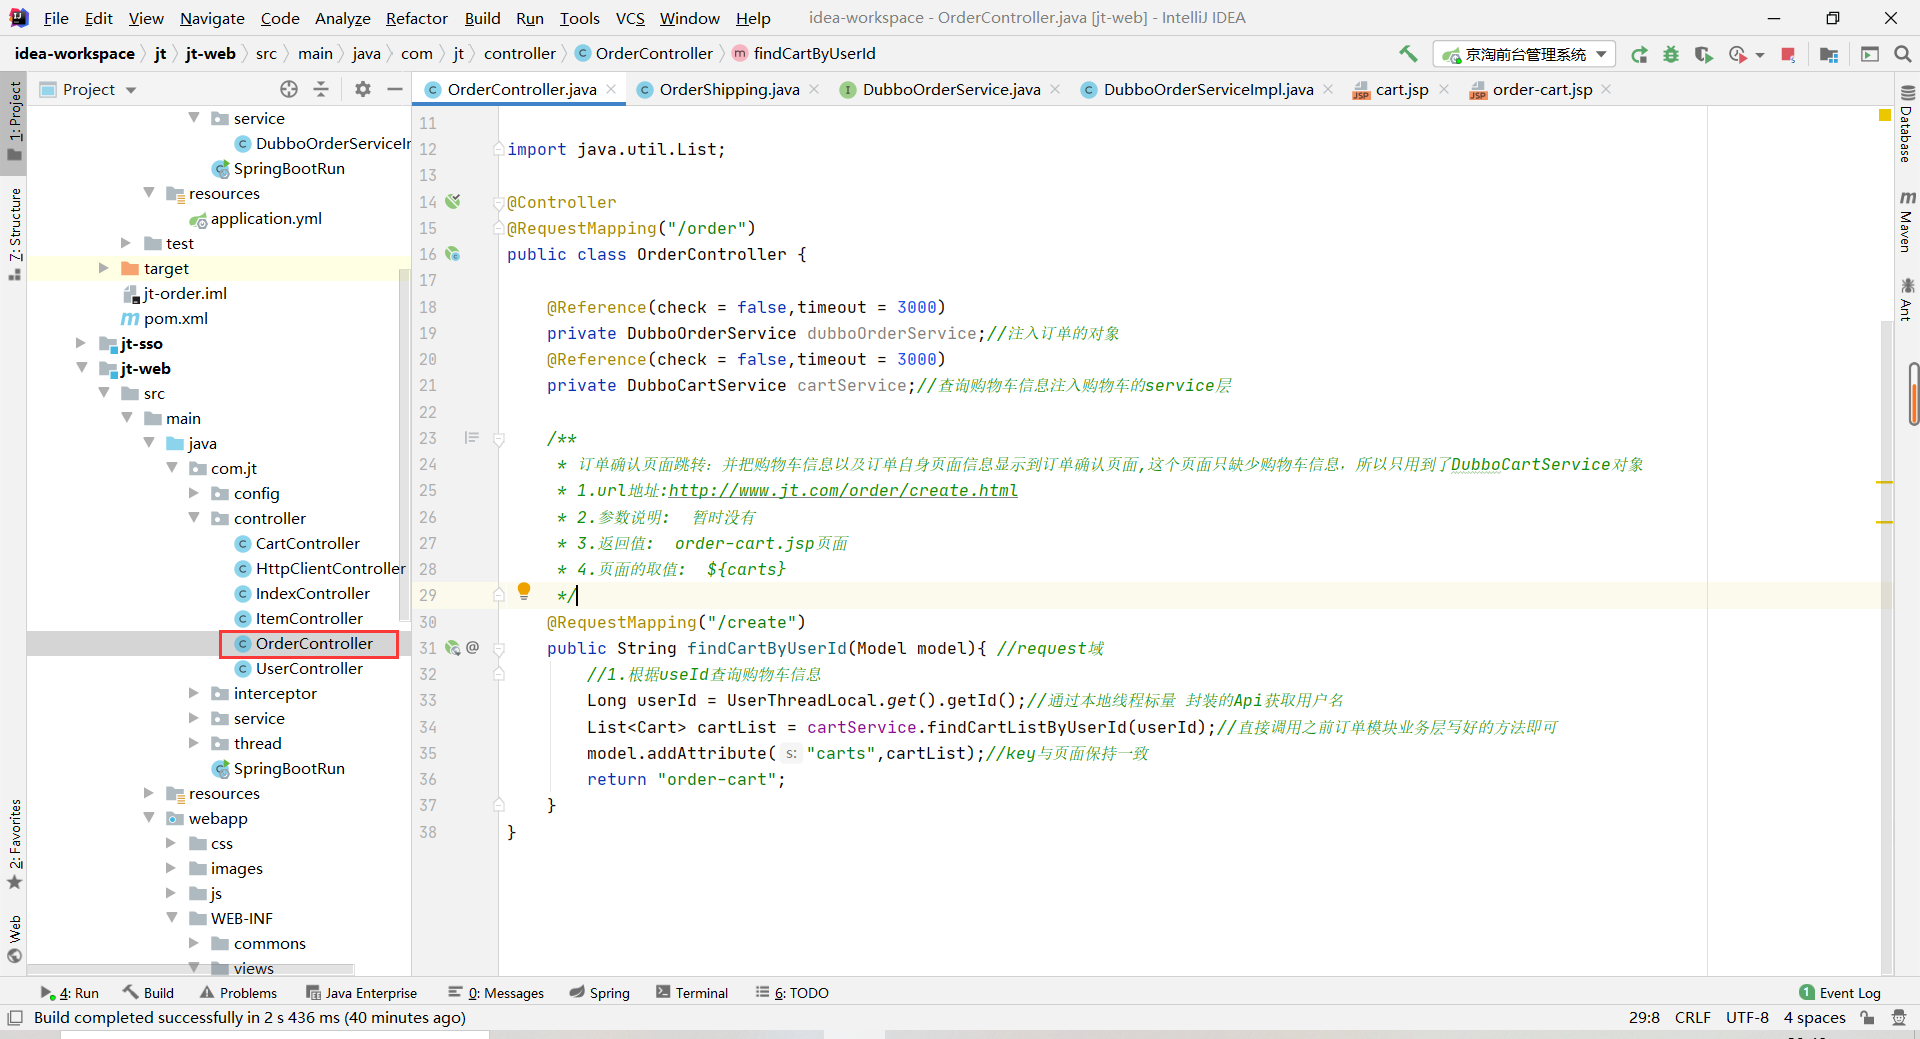Screen dimensions: 1920x1039
Task: Expand the config package
Action: 194,493
